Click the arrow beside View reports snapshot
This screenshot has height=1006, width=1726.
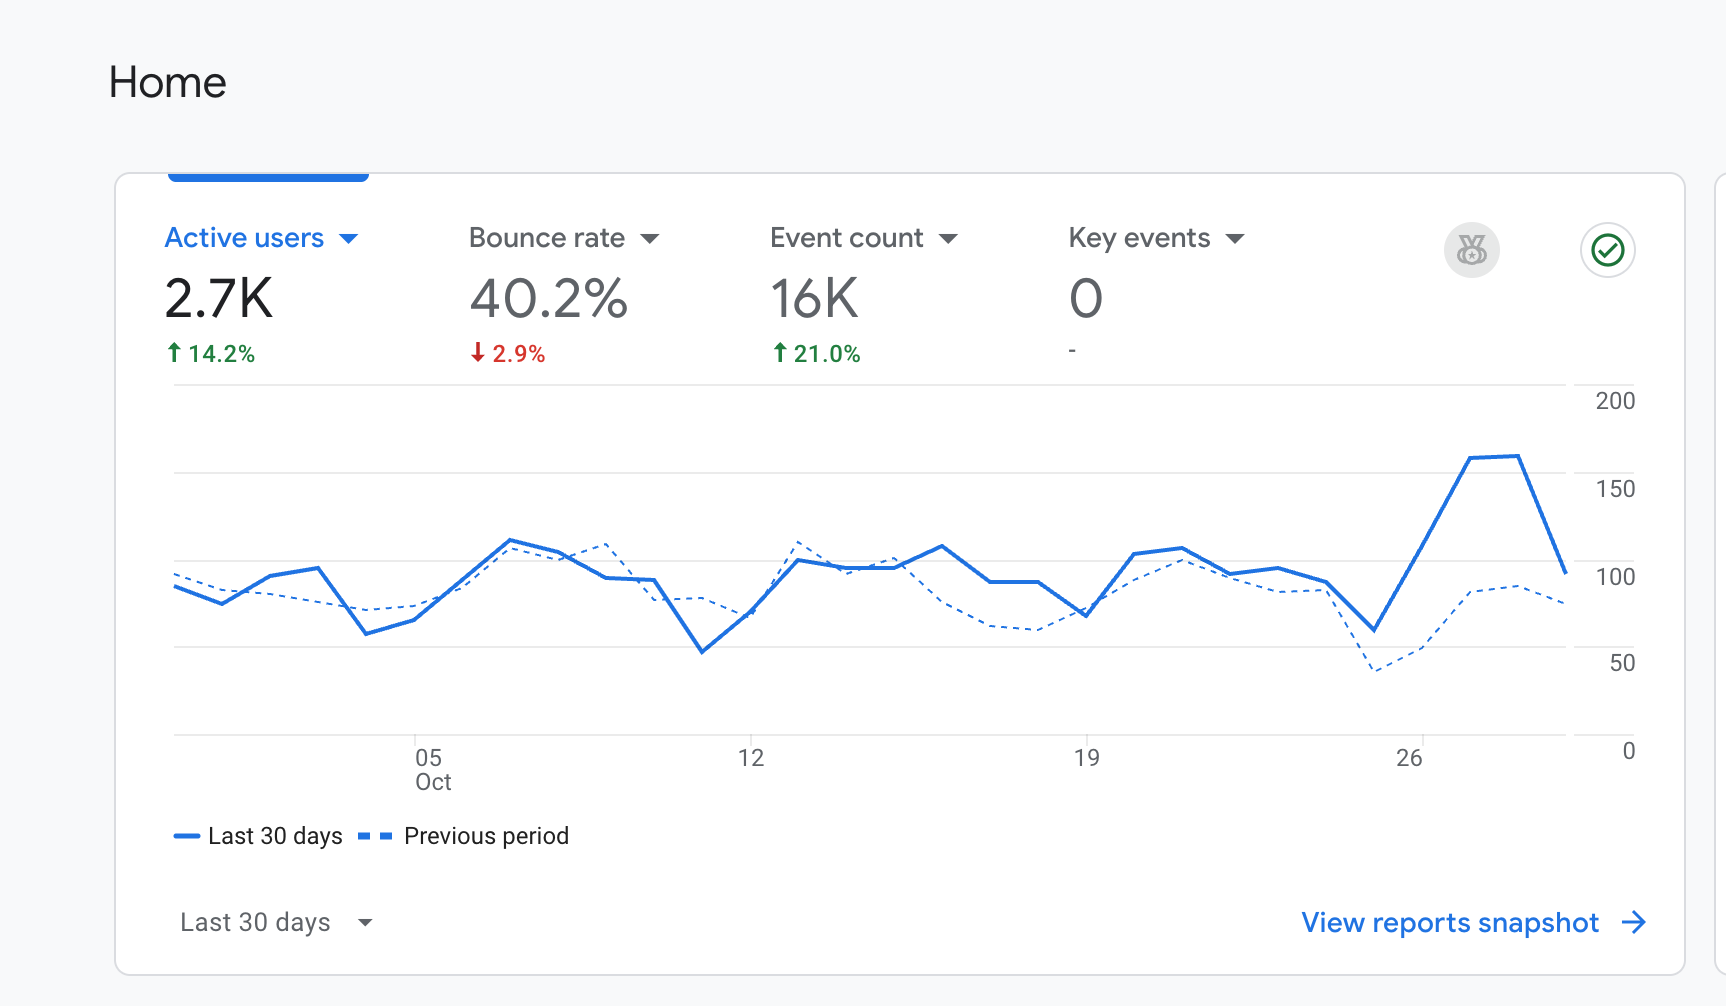click(1634, 922)
